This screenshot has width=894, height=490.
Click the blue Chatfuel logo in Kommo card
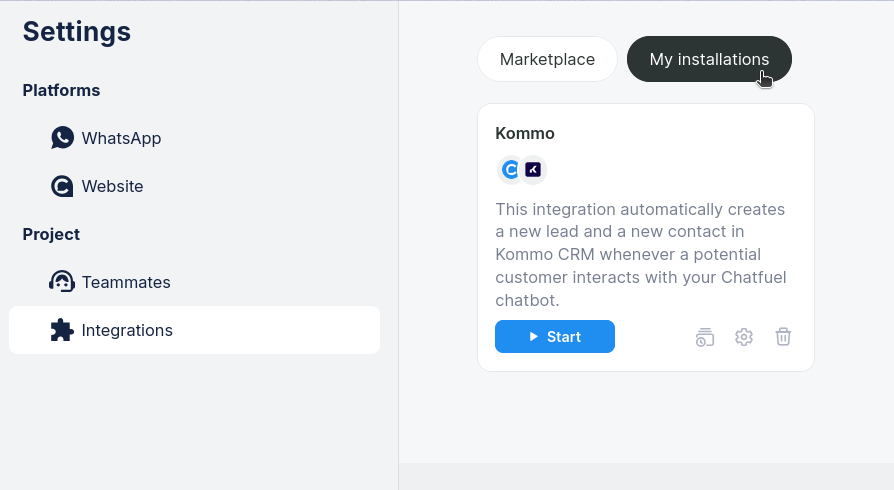coord(511,170)
